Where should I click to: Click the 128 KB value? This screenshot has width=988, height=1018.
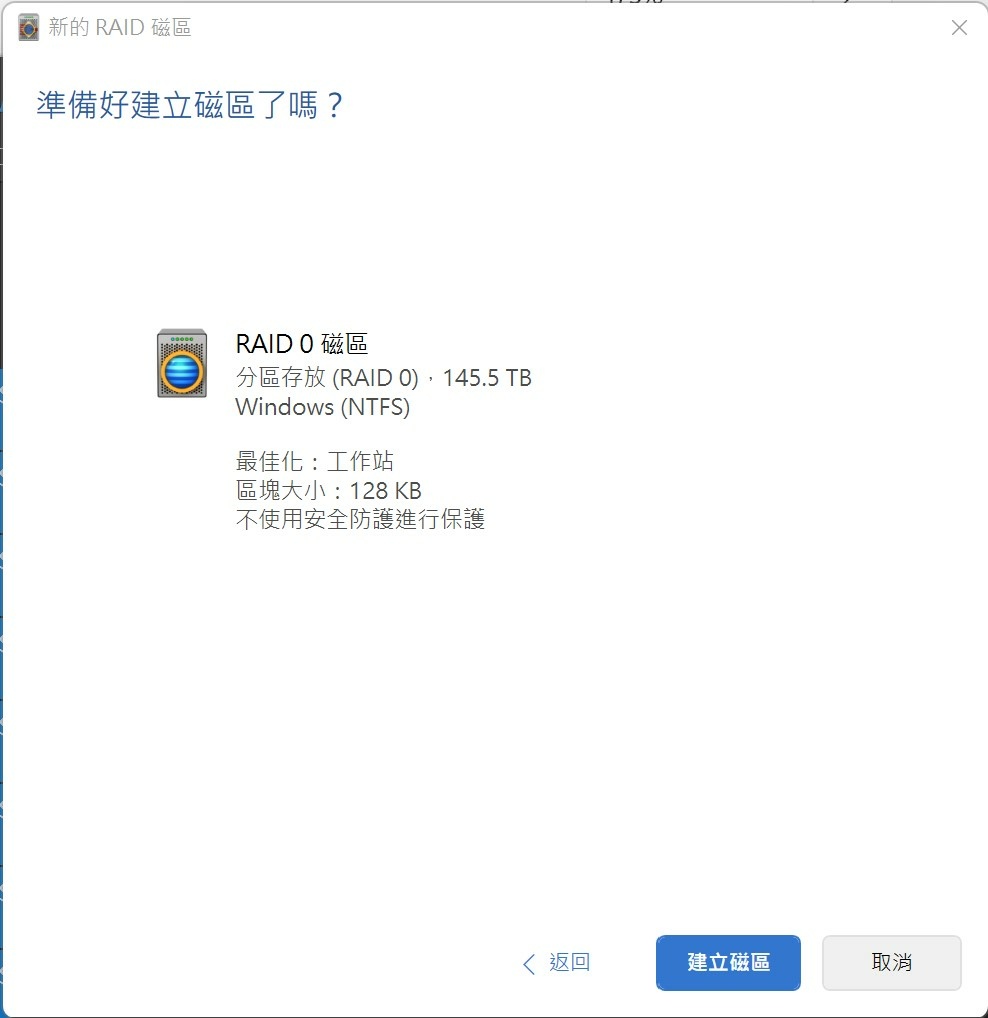(x=386, y=490)
